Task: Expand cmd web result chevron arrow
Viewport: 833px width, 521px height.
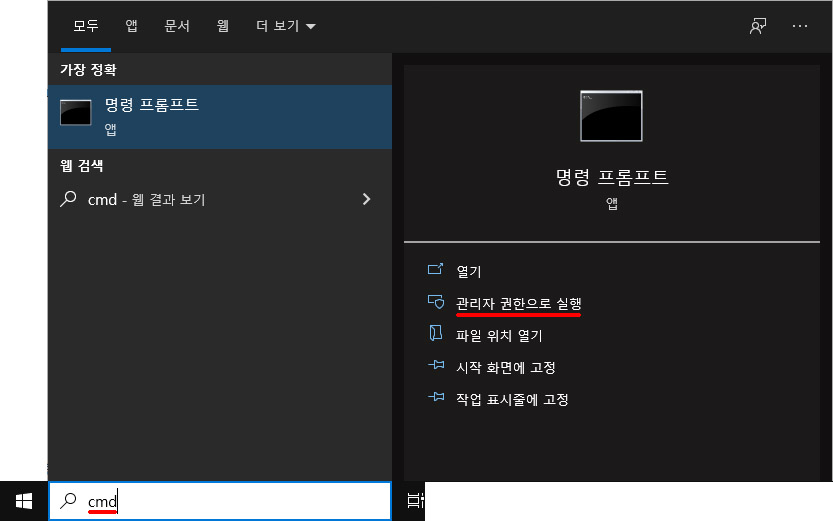Action: (366, 199)
